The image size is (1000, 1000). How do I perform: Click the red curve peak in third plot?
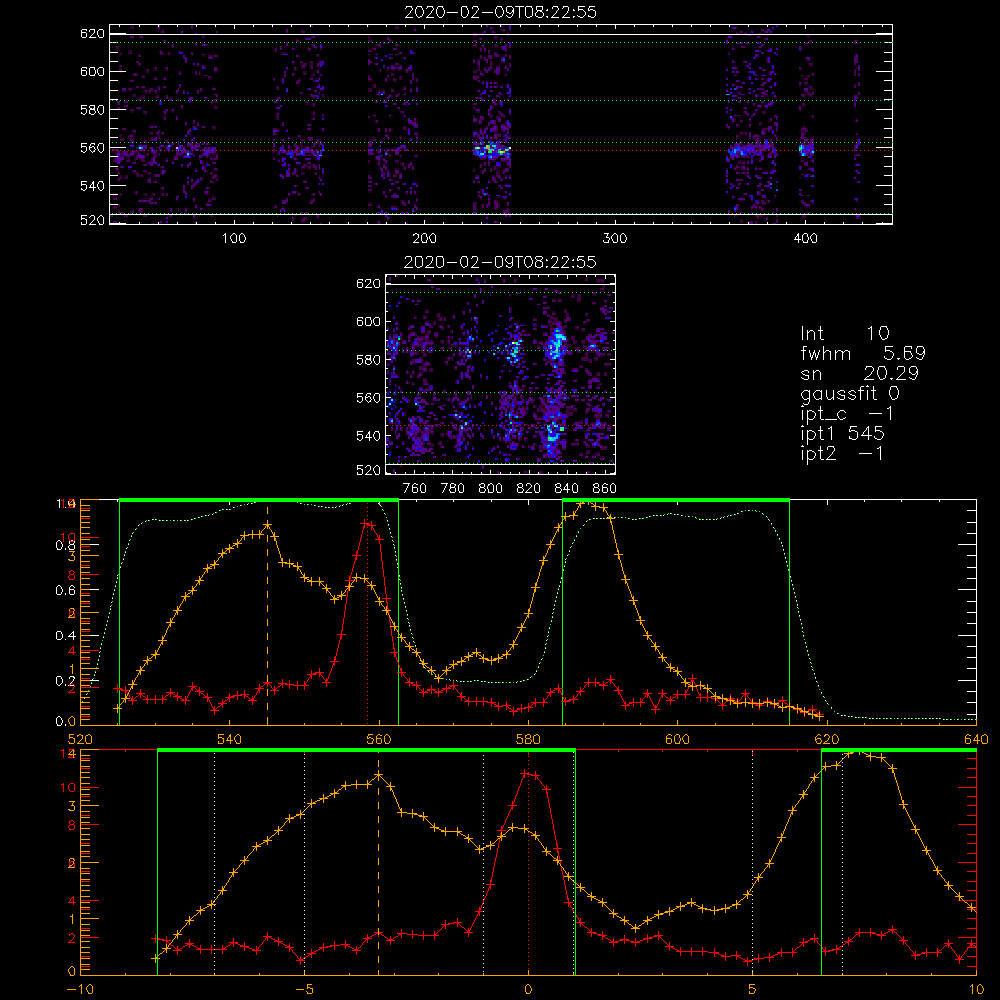coord(365,523)
